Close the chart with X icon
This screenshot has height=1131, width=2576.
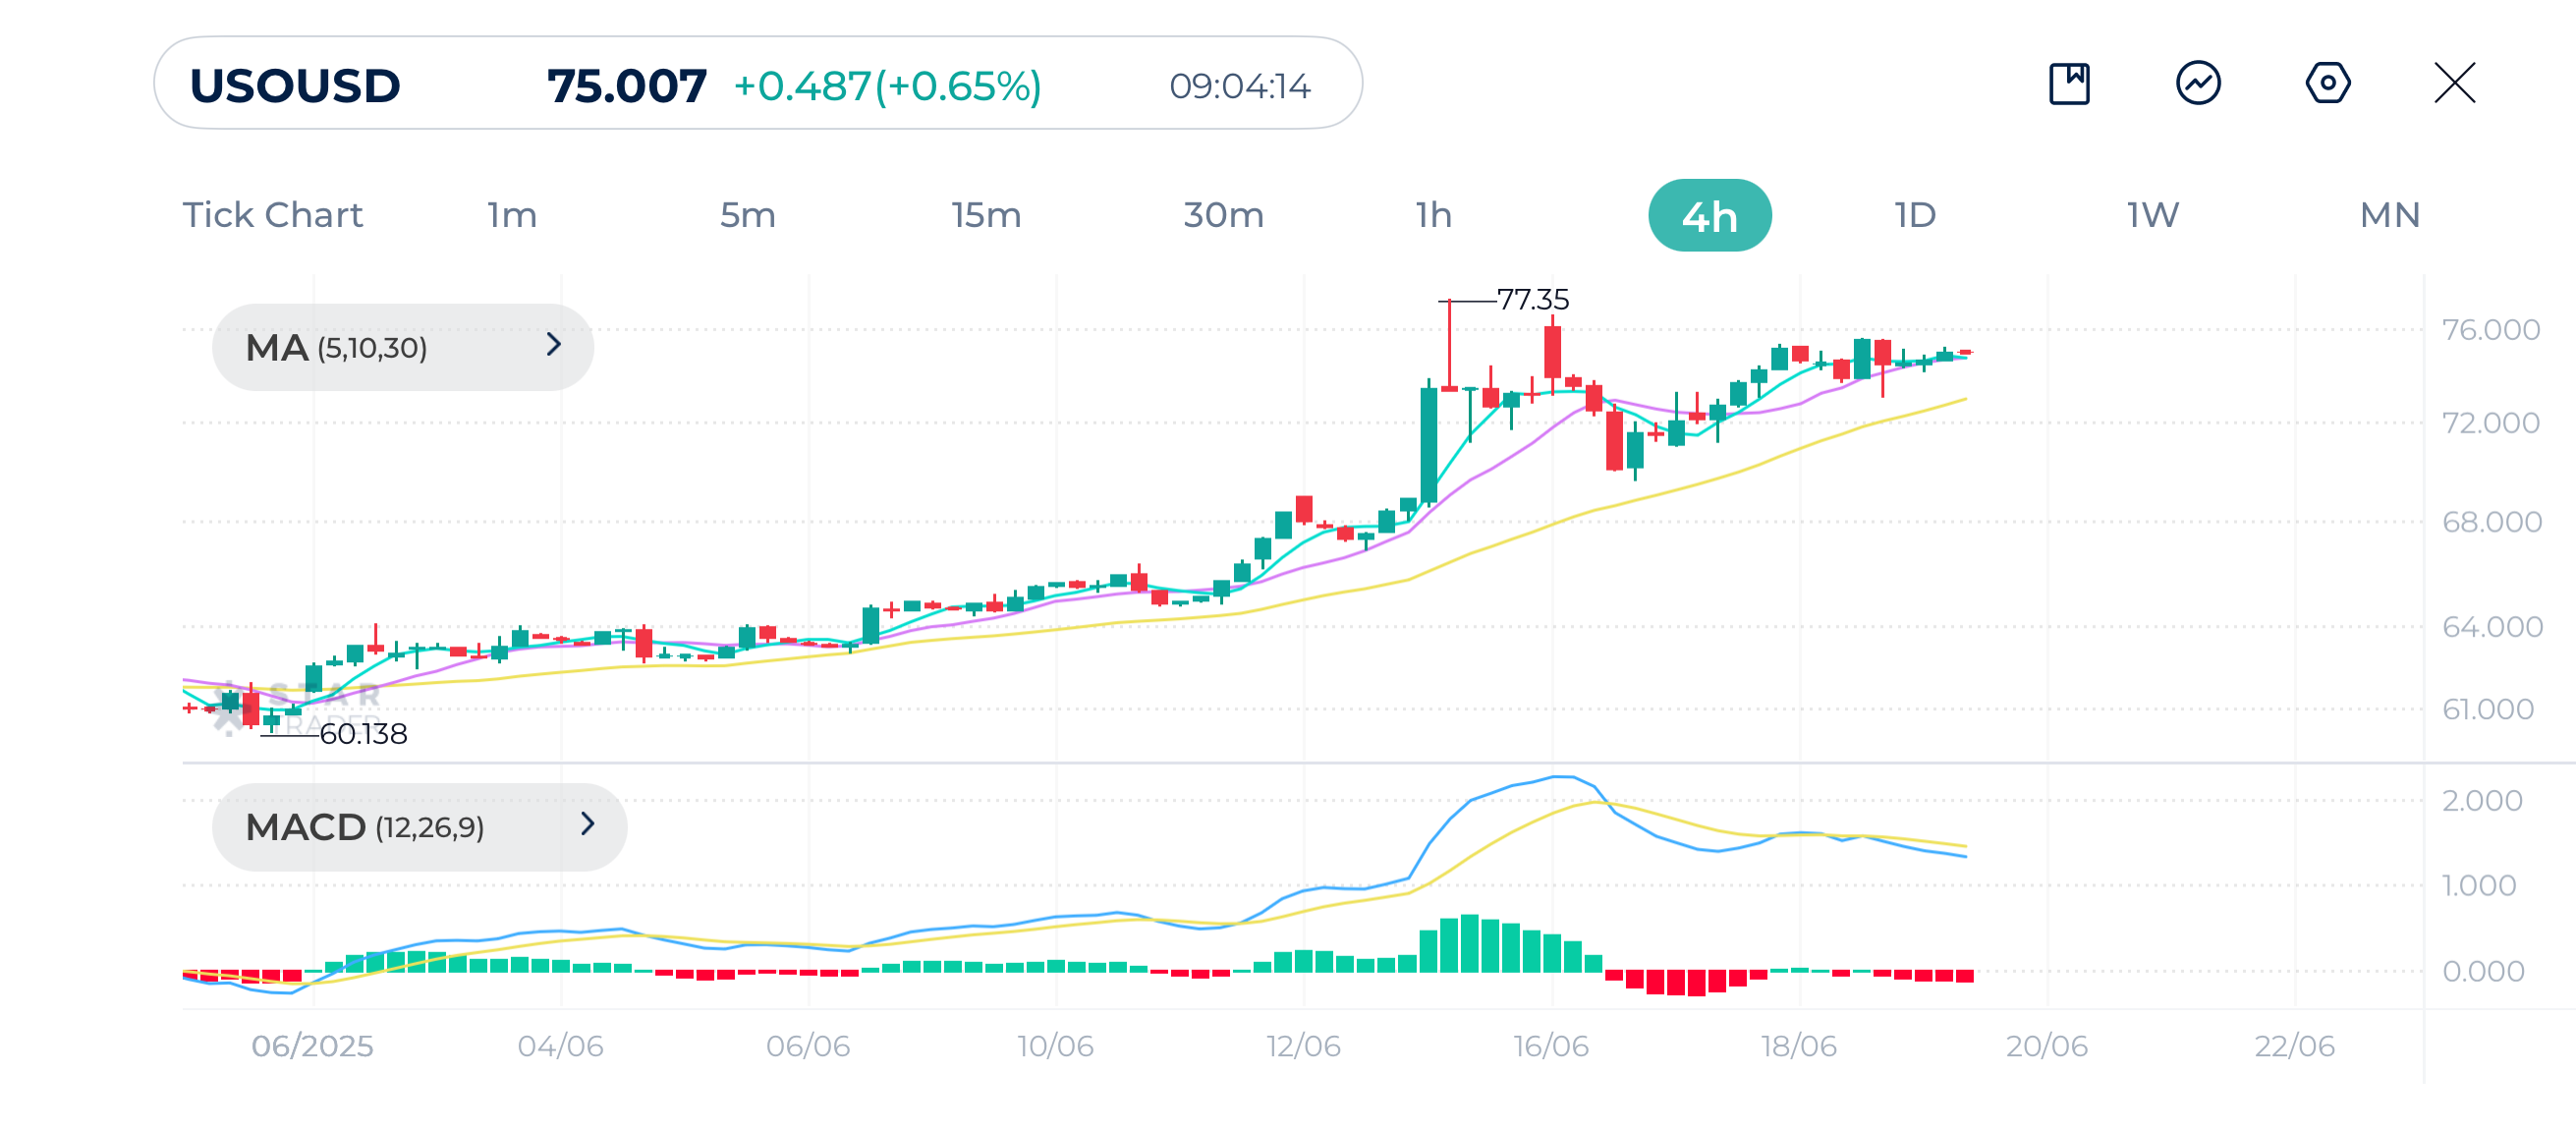coord(2454,83)
